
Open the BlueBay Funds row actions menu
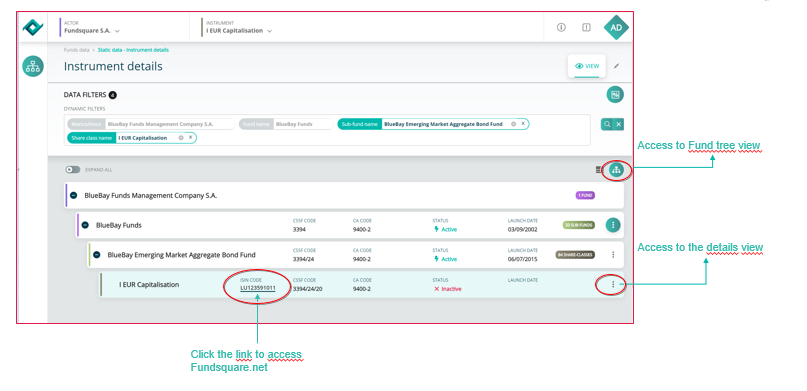pyautogui.click(x=613, y=225)
